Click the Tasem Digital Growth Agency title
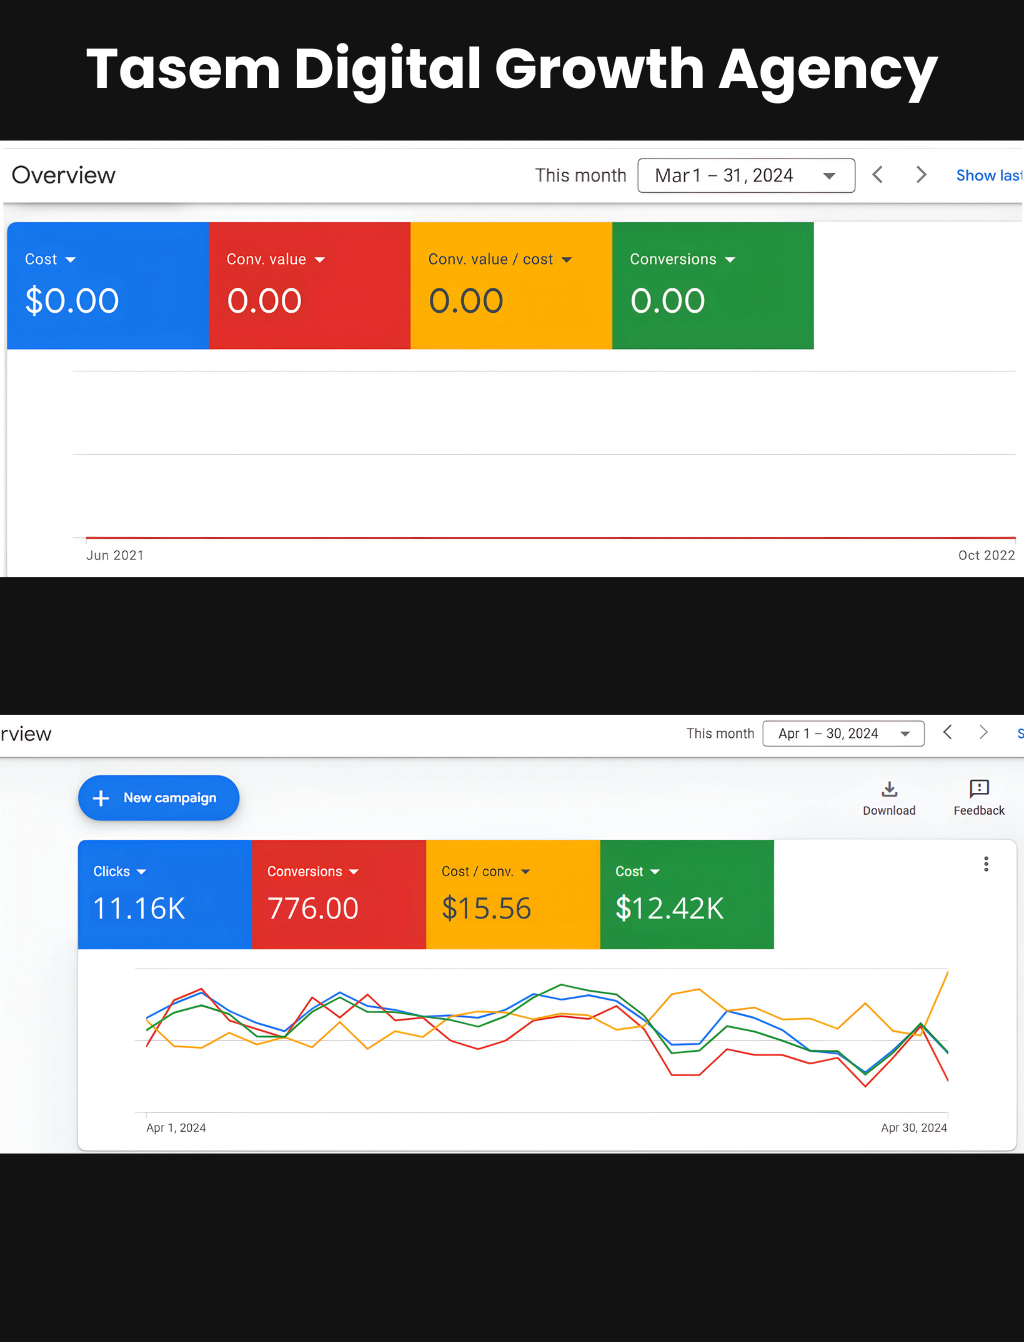The image size is (1024, 1342). coord(512,70)
